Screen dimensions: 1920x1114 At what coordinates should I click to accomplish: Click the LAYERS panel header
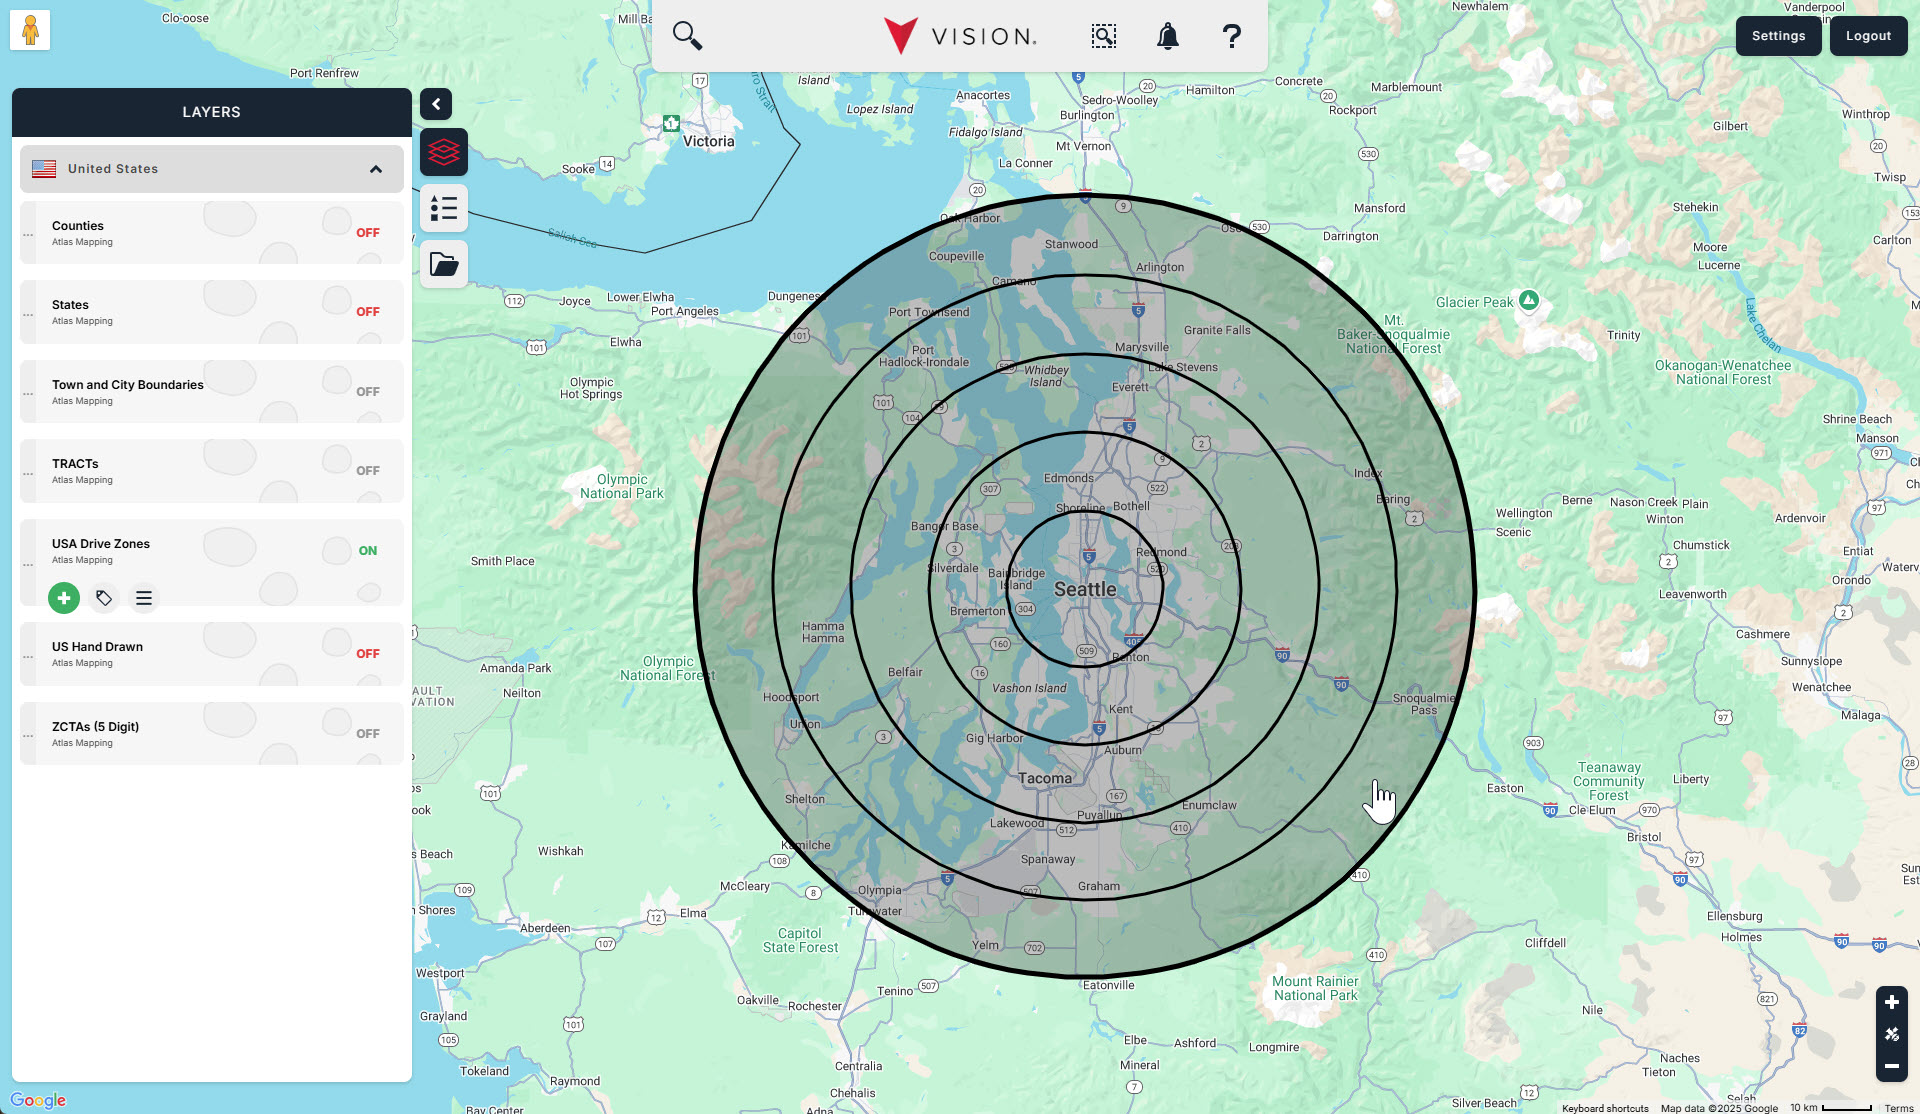(x=212, y=112)
